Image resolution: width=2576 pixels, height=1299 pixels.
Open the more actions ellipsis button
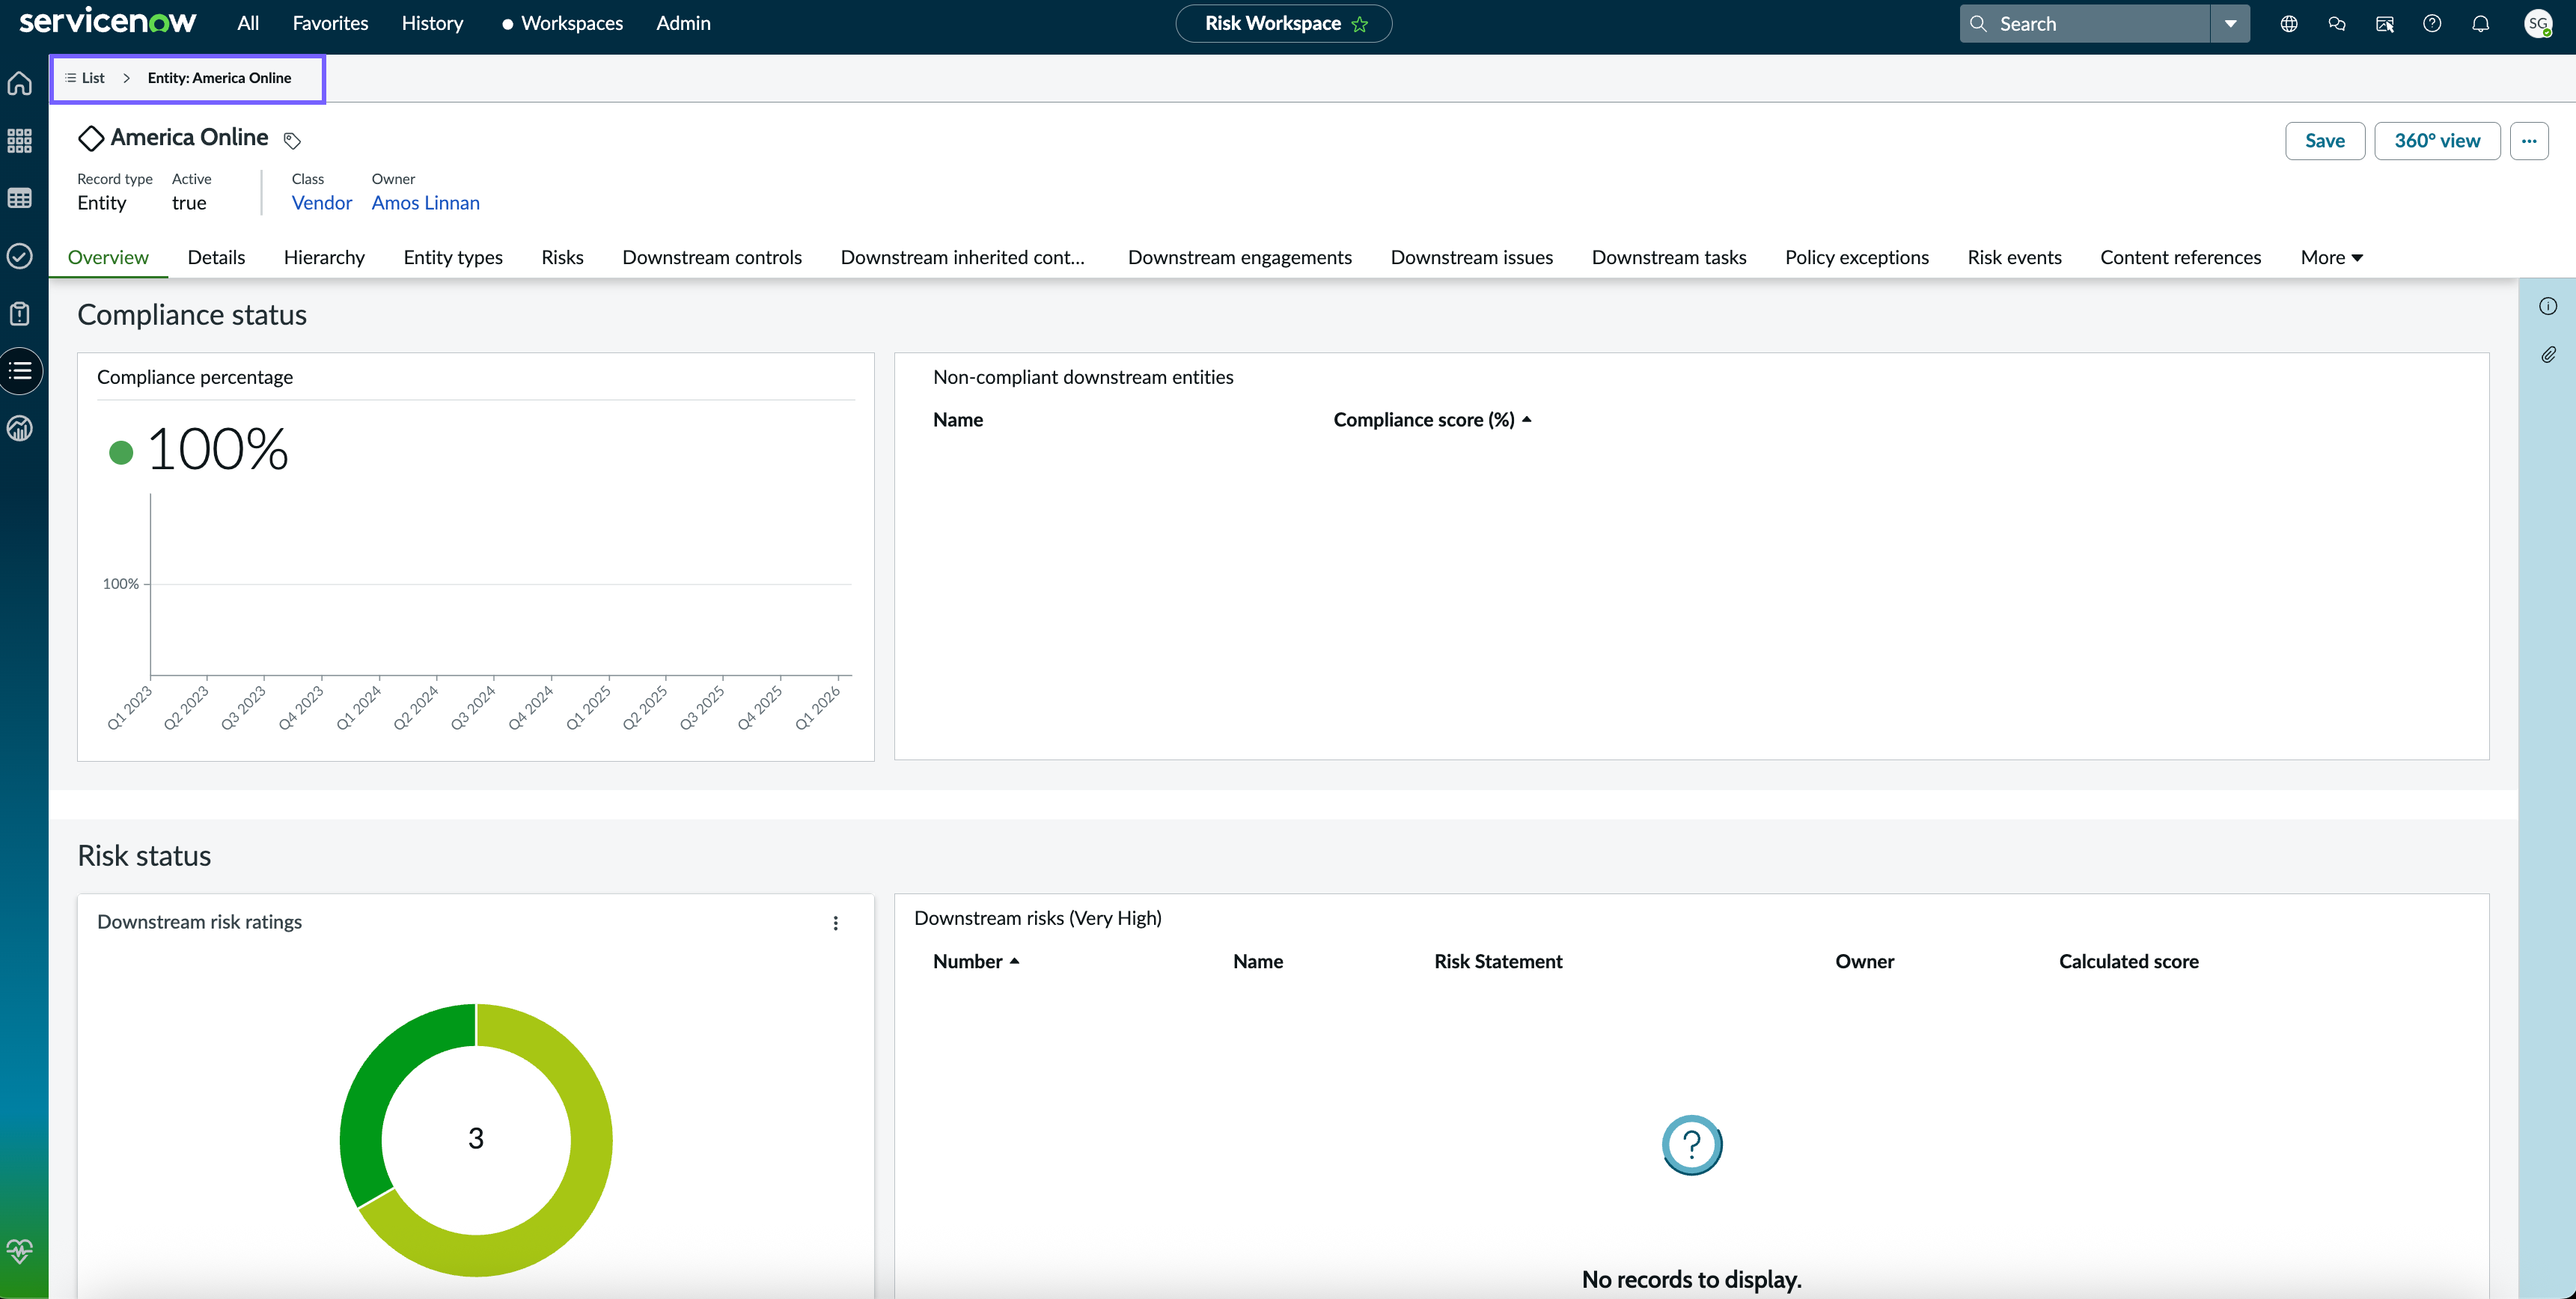[x=2529, y=141]
